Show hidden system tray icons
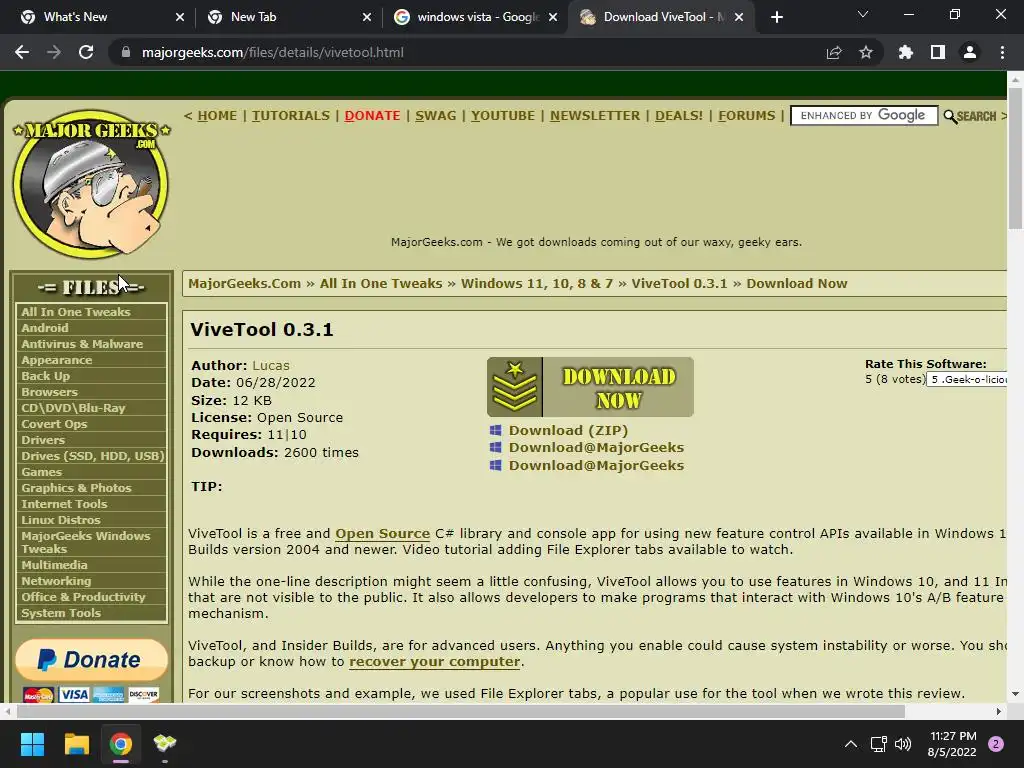This screenshot has height=768, width=1024. tap(850, 744)
